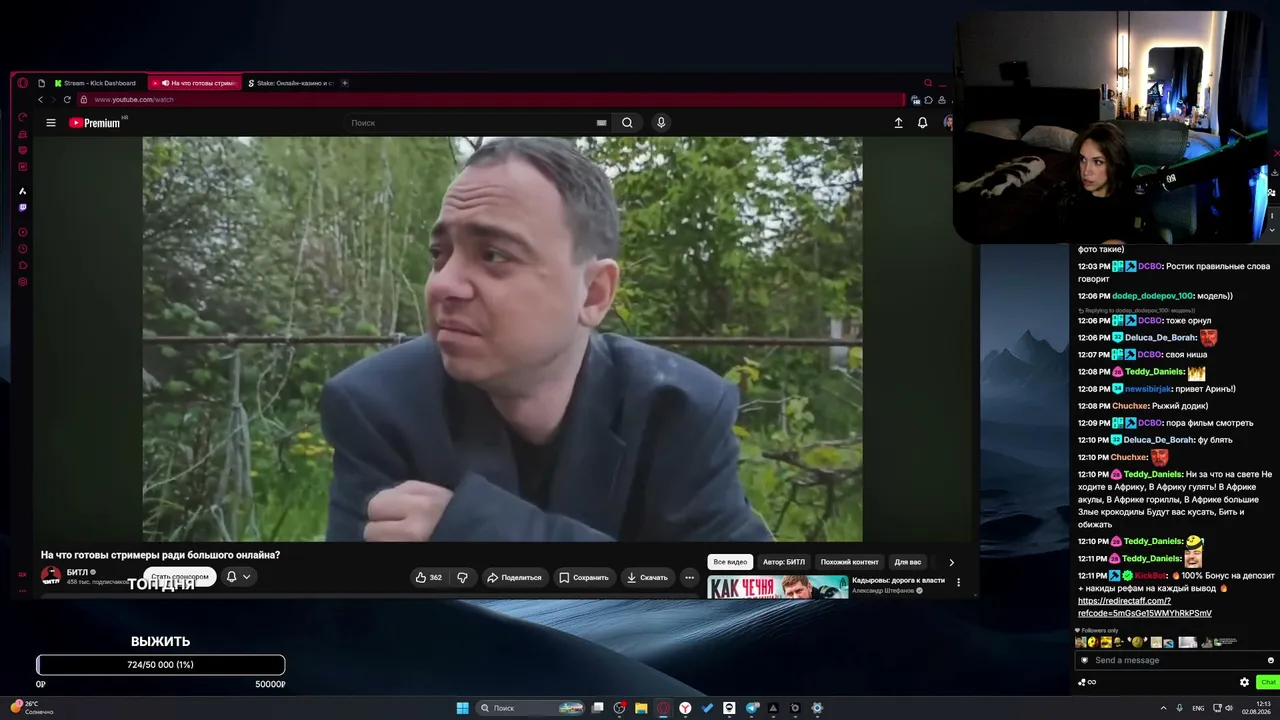This screenshot has width=1280, height=720.
Task: Open the Twitch panel in Opera sidebar
Action: coord(23,208)
